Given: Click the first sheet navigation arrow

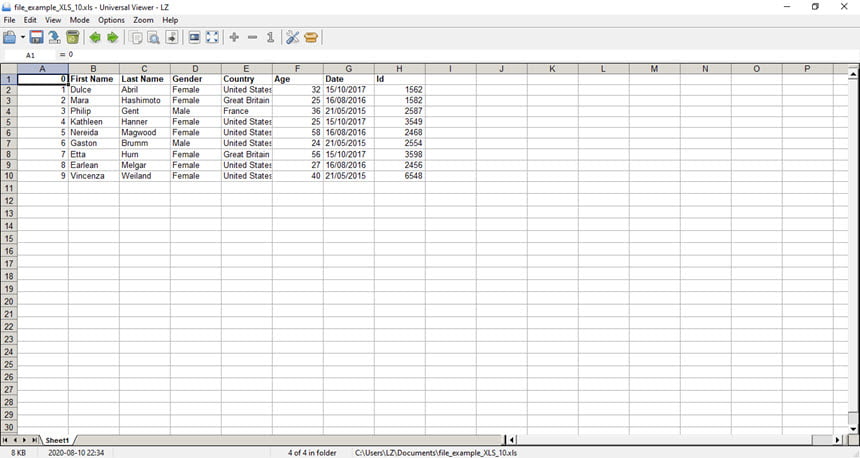Looking at the screenshot, I should (5, 440).
